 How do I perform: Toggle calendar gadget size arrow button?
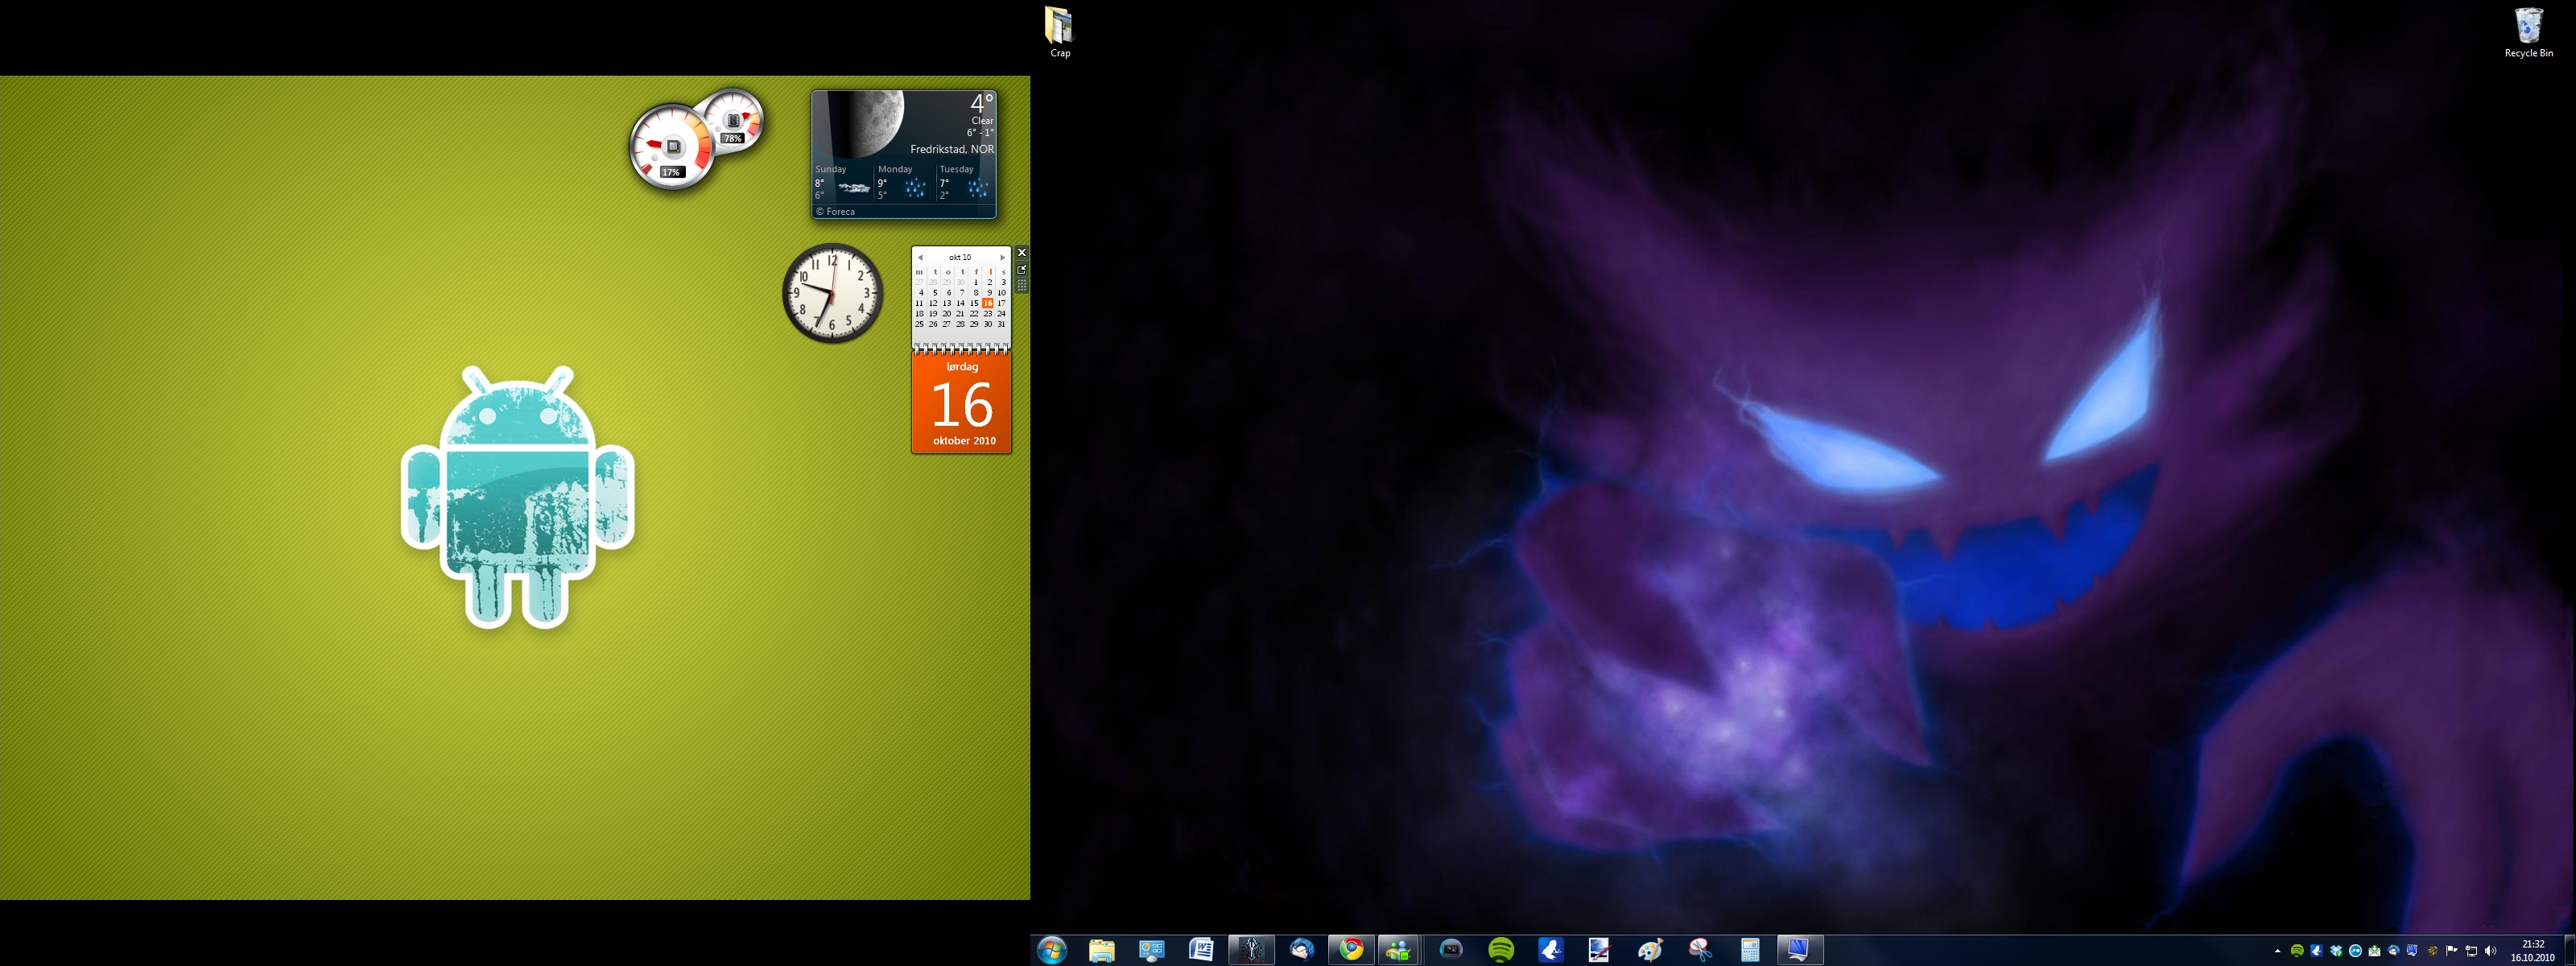[1022, 269]
